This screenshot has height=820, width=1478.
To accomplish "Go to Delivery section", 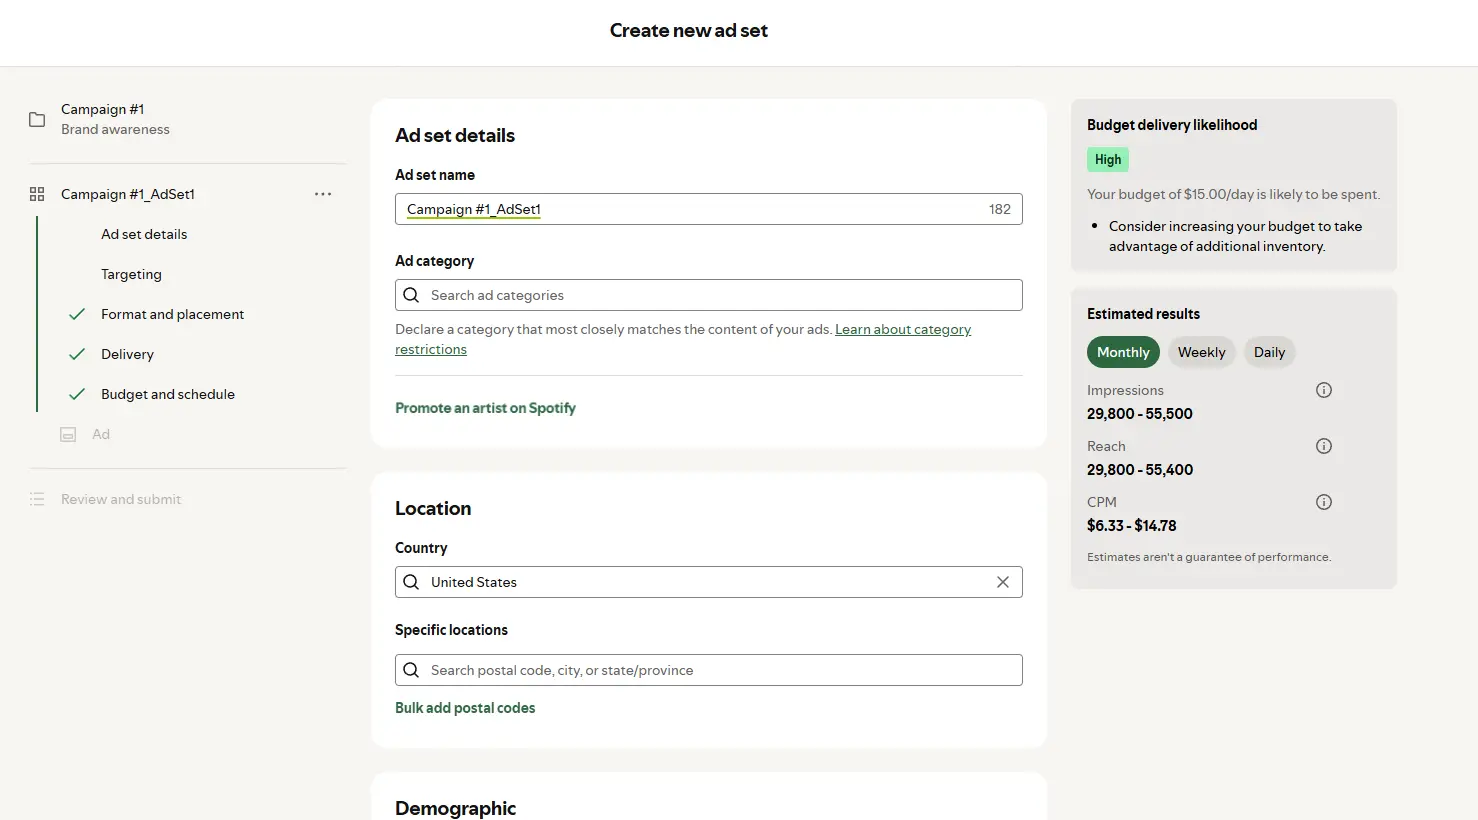I will [127, 354].
